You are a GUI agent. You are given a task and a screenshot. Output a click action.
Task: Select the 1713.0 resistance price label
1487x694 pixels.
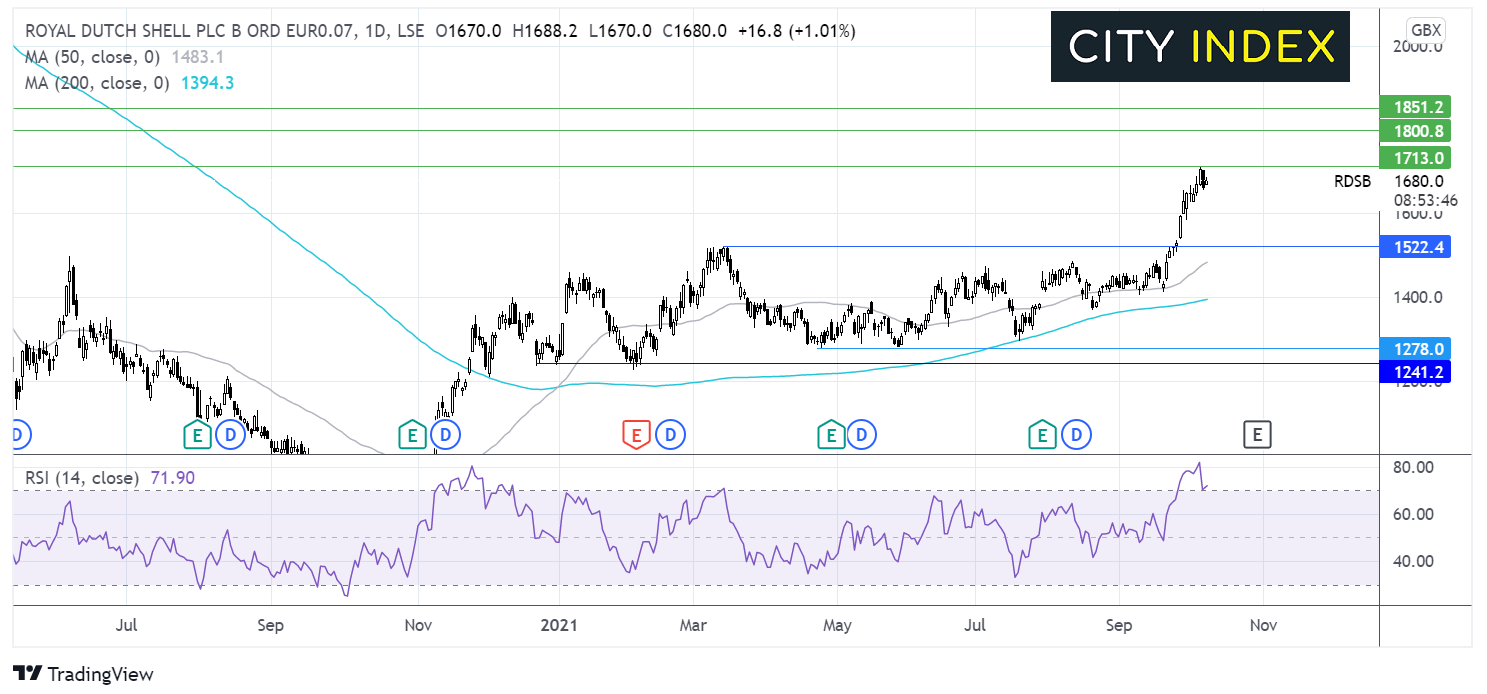pos(1414,157)
